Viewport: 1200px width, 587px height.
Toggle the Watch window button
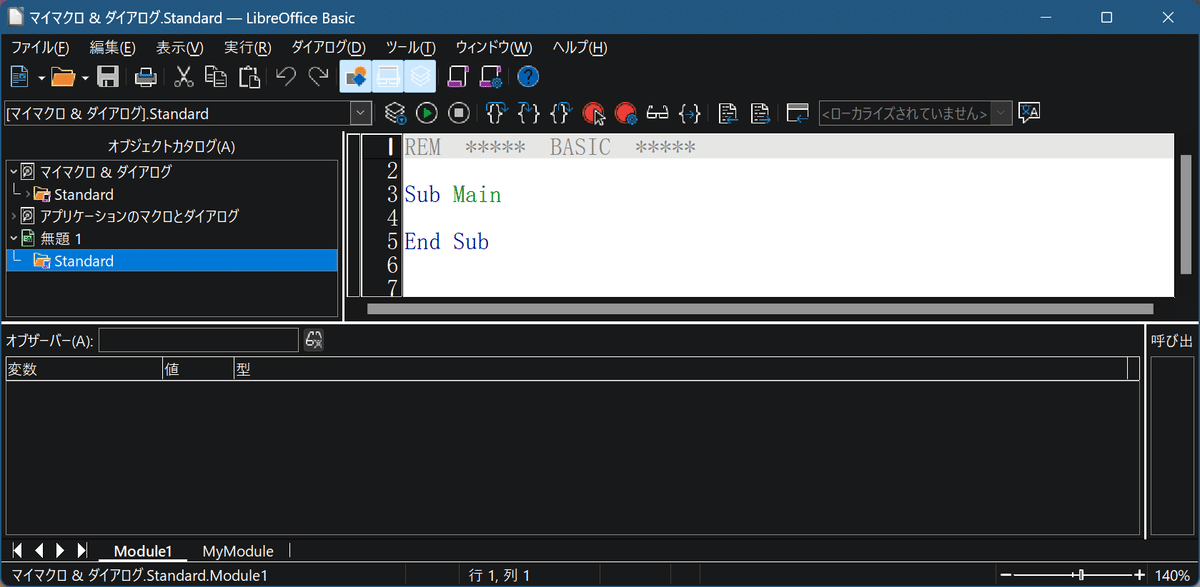click(389, 76)
